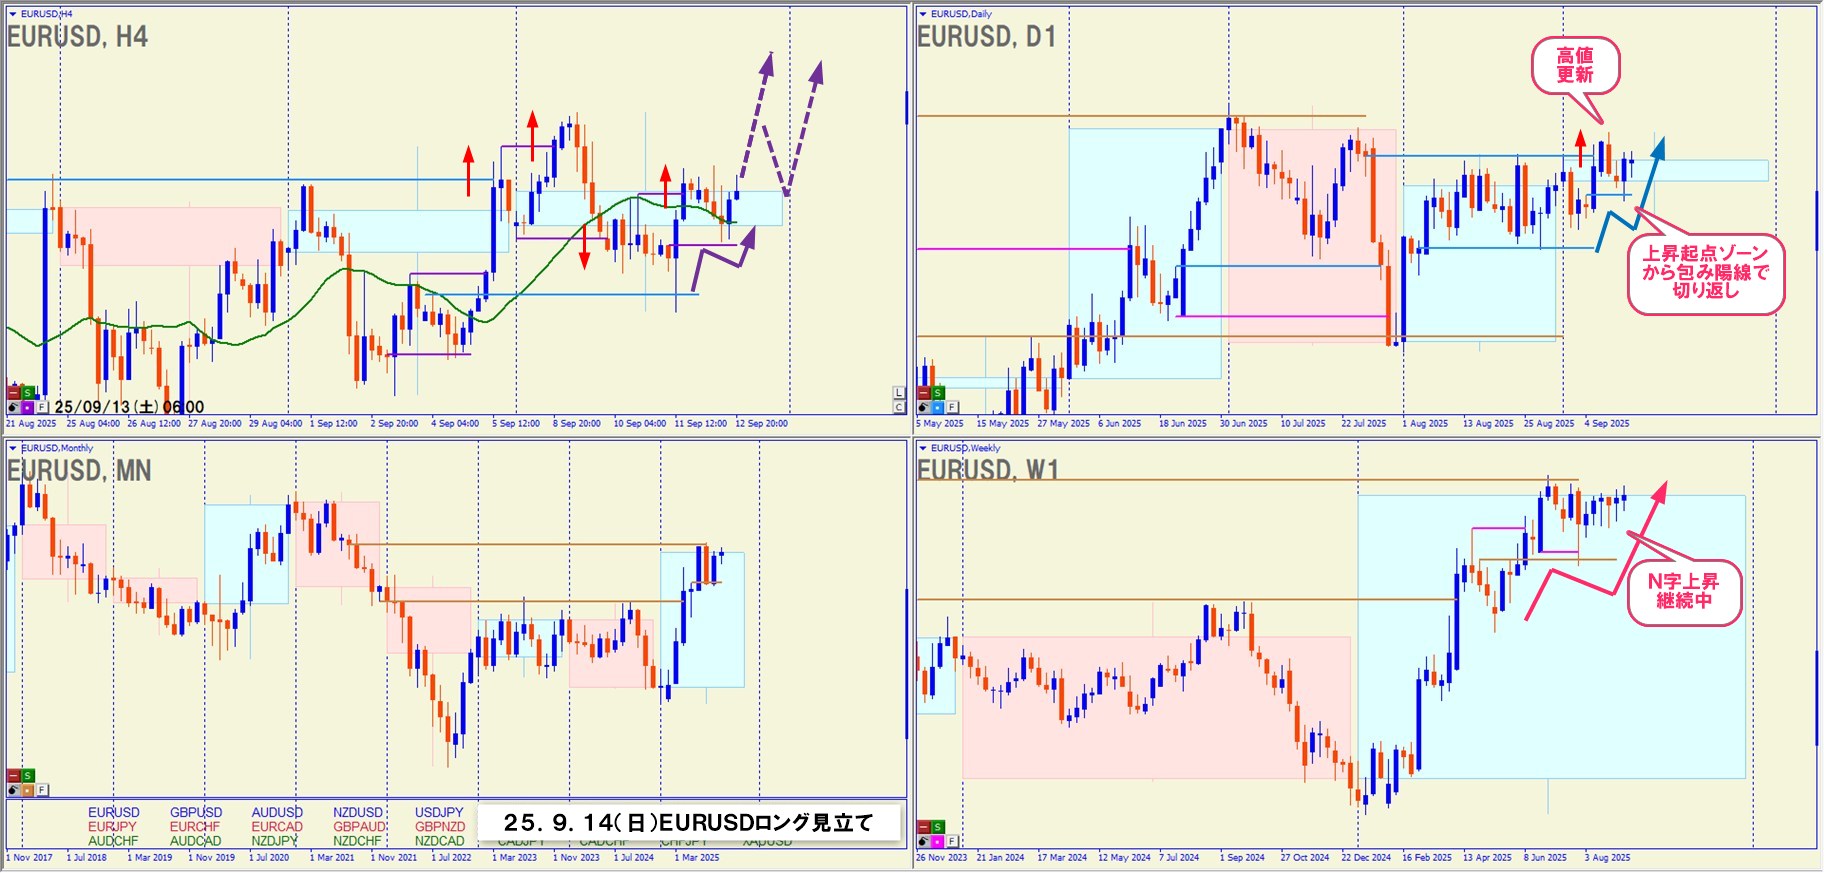This screenshot has height=873, width=1824.
Task: Click the purple color square on H4 chart
Action: (x=28, y=407)
